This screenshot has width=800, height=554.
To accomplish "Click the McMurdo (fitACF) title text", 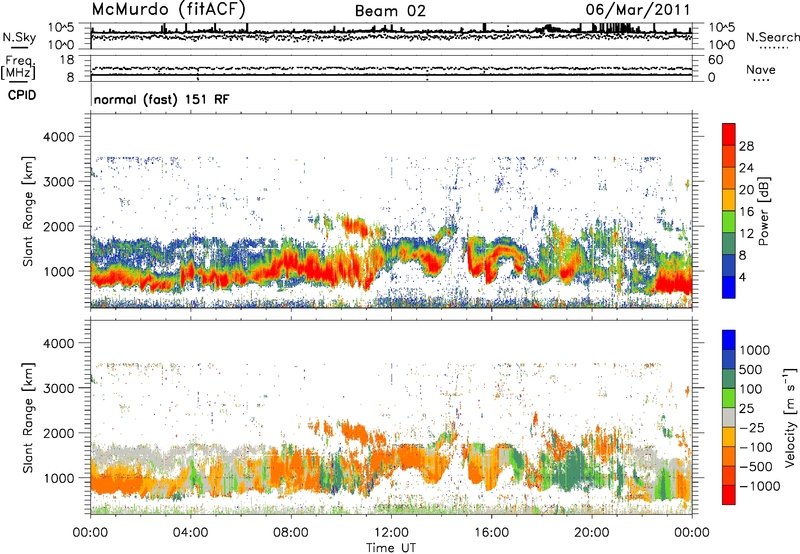I will click(x=168, y=10).
